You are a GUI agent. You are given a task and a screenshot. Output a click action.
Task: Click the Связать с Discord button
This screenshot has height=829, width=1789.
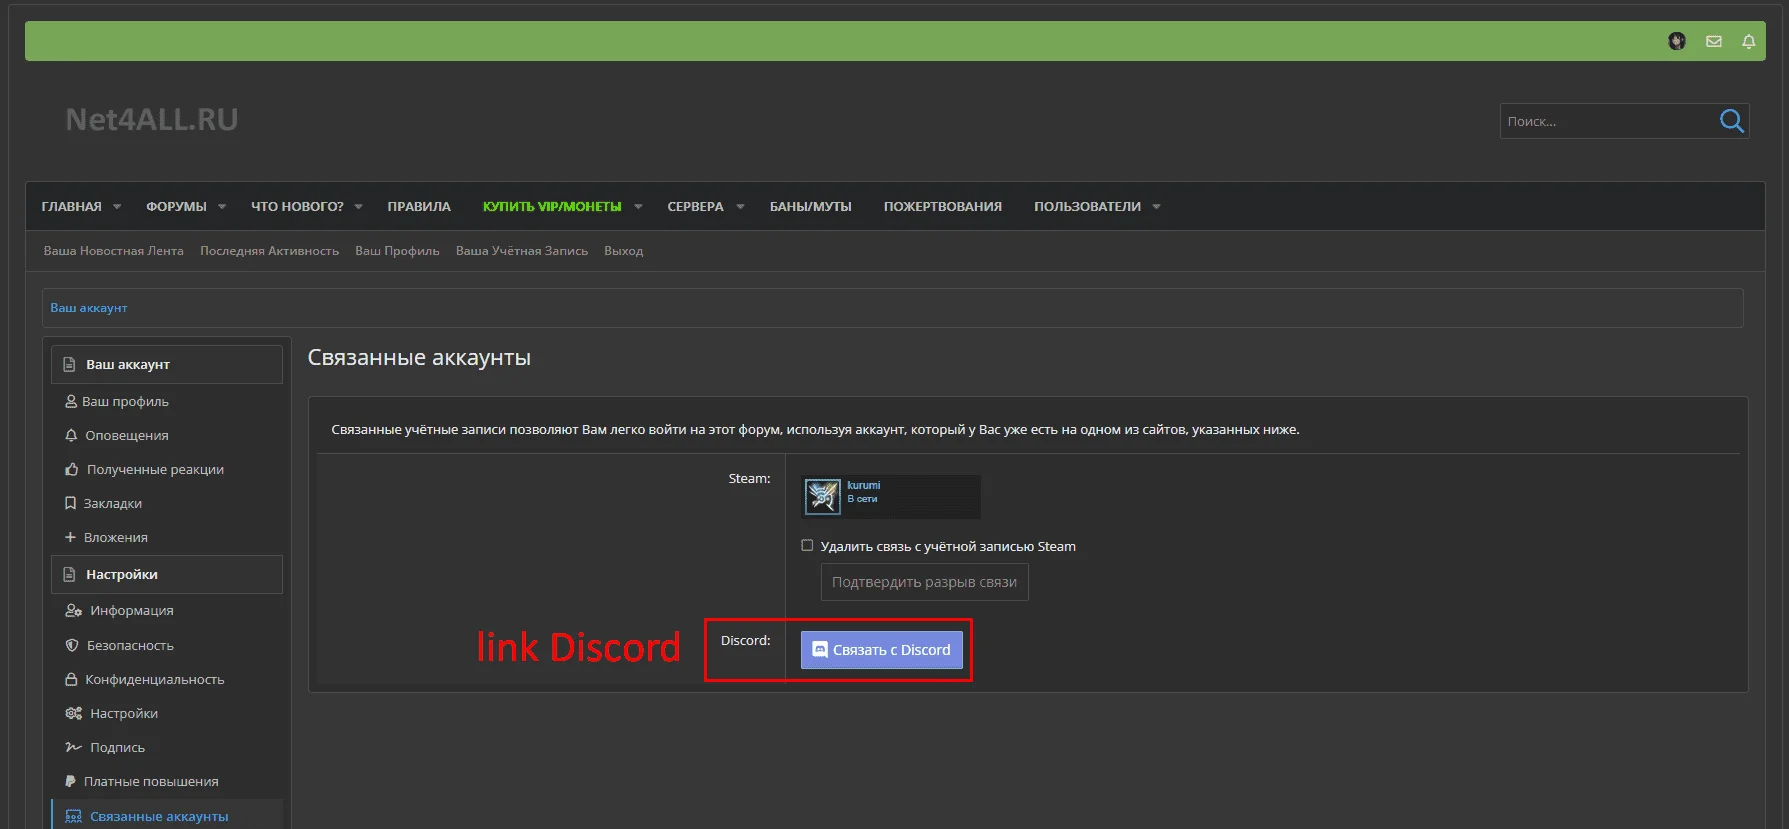tap(881, 650)
